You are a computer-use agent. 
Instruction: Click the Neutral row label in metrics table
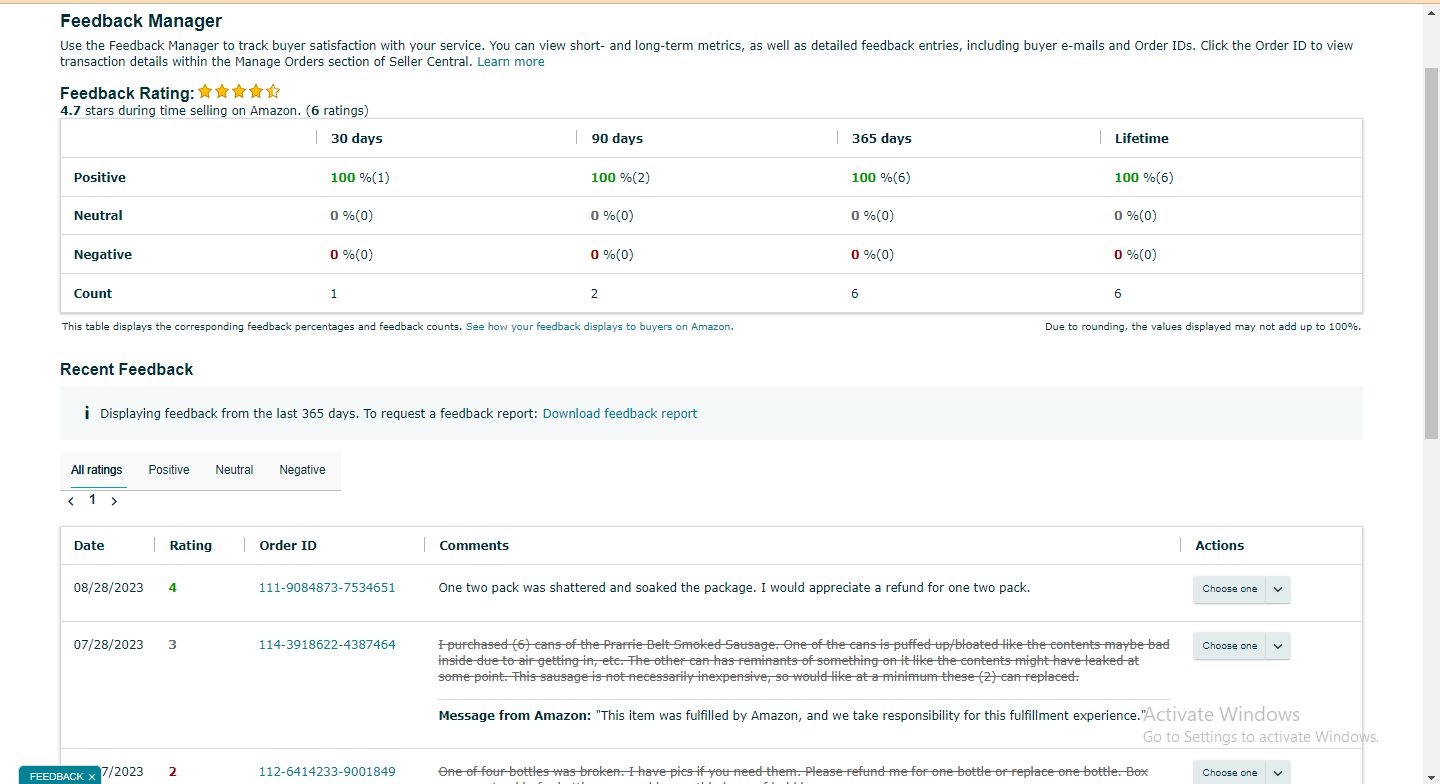[98, 216]
